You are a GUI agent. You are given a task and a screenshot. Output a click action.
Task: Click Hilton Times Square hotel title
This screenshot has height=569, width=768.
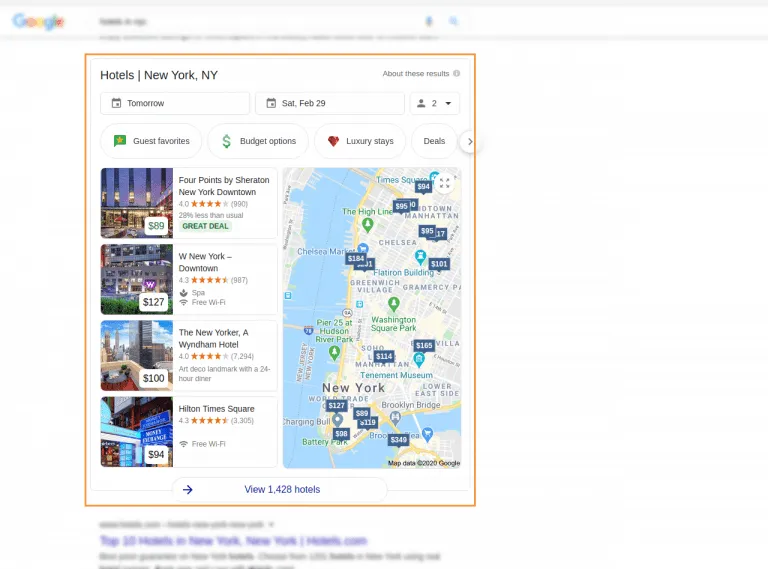[x=216, y=408]
